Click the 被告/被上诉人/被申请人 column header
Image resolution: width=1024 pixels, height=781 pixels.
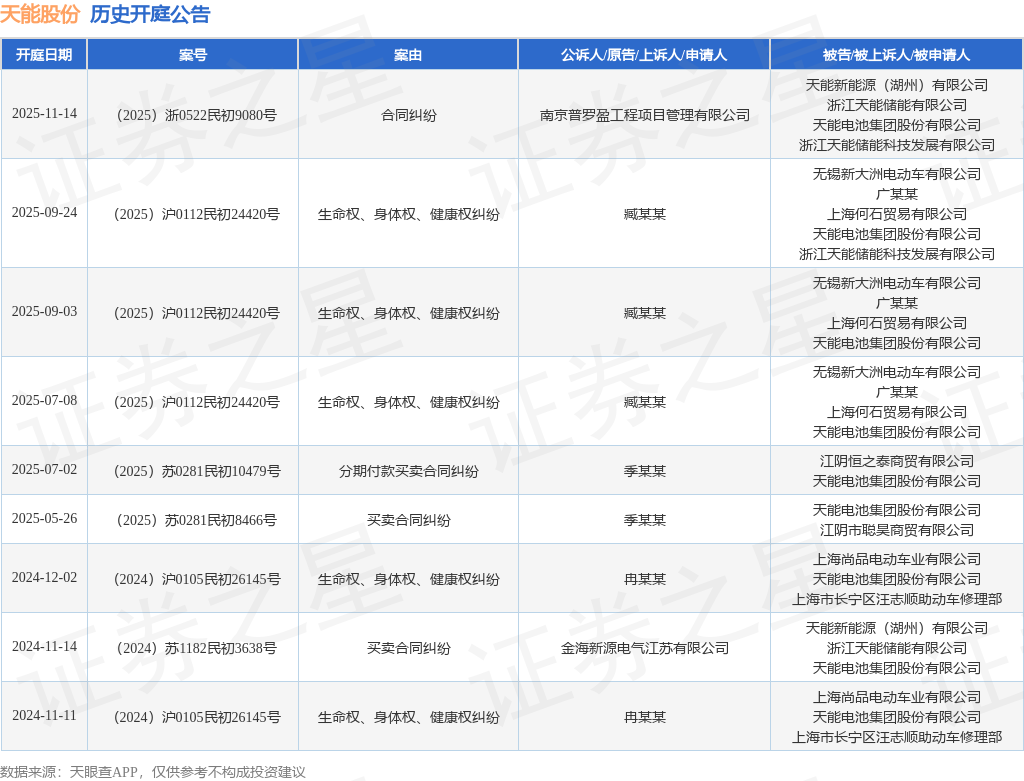tap(897, 55)
